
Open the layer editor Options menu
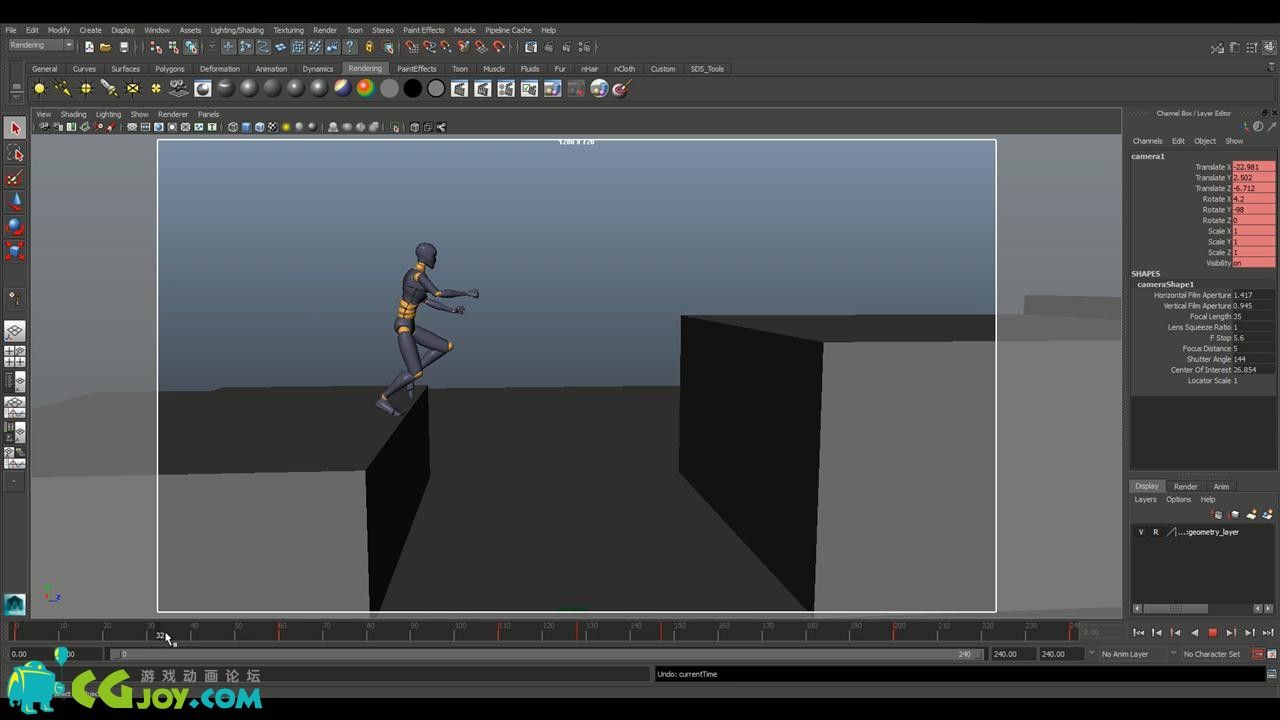coord(1178,499)
